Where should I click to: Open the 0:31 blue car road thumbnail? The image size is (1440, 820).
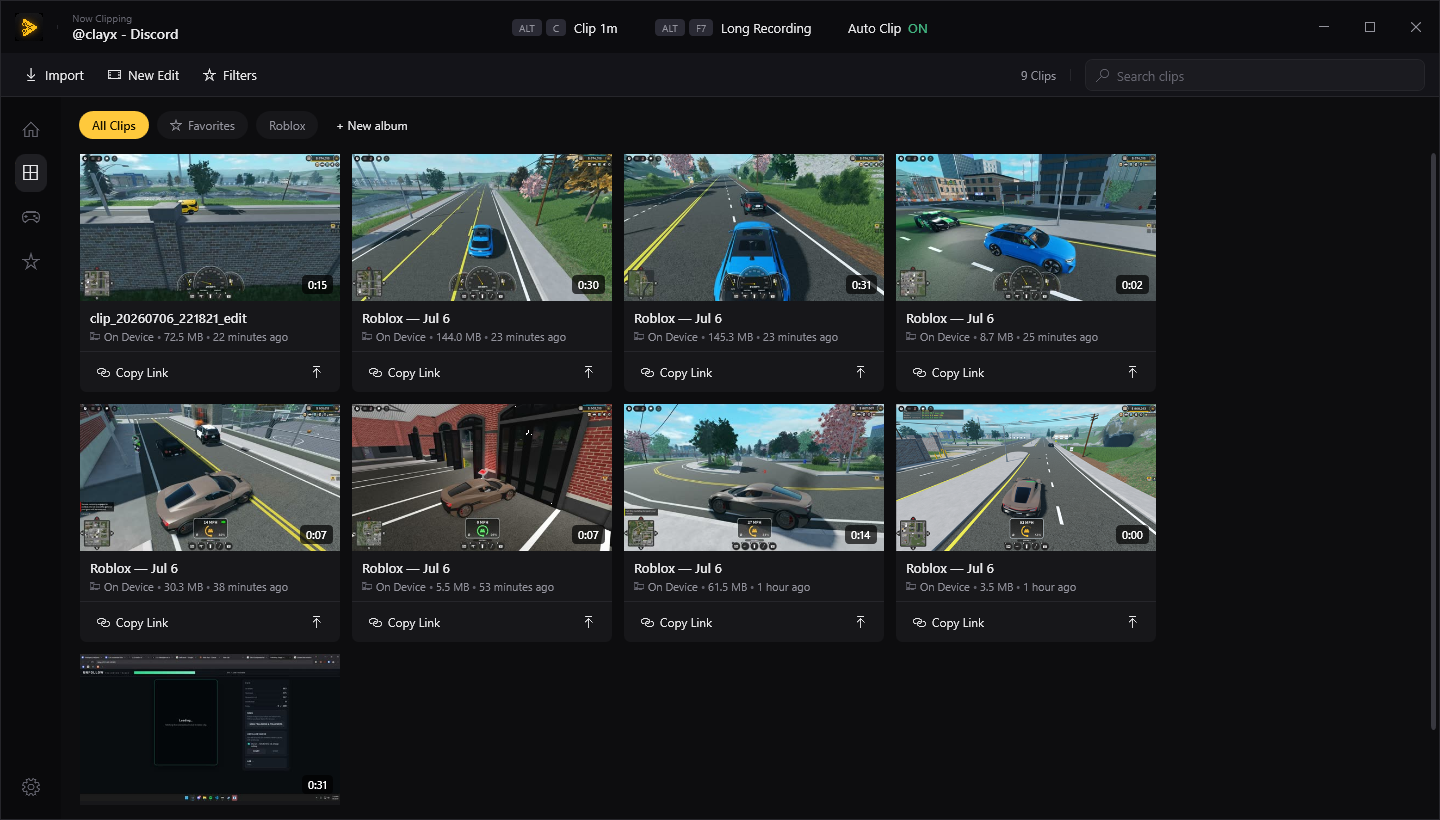tap(754, 227)
